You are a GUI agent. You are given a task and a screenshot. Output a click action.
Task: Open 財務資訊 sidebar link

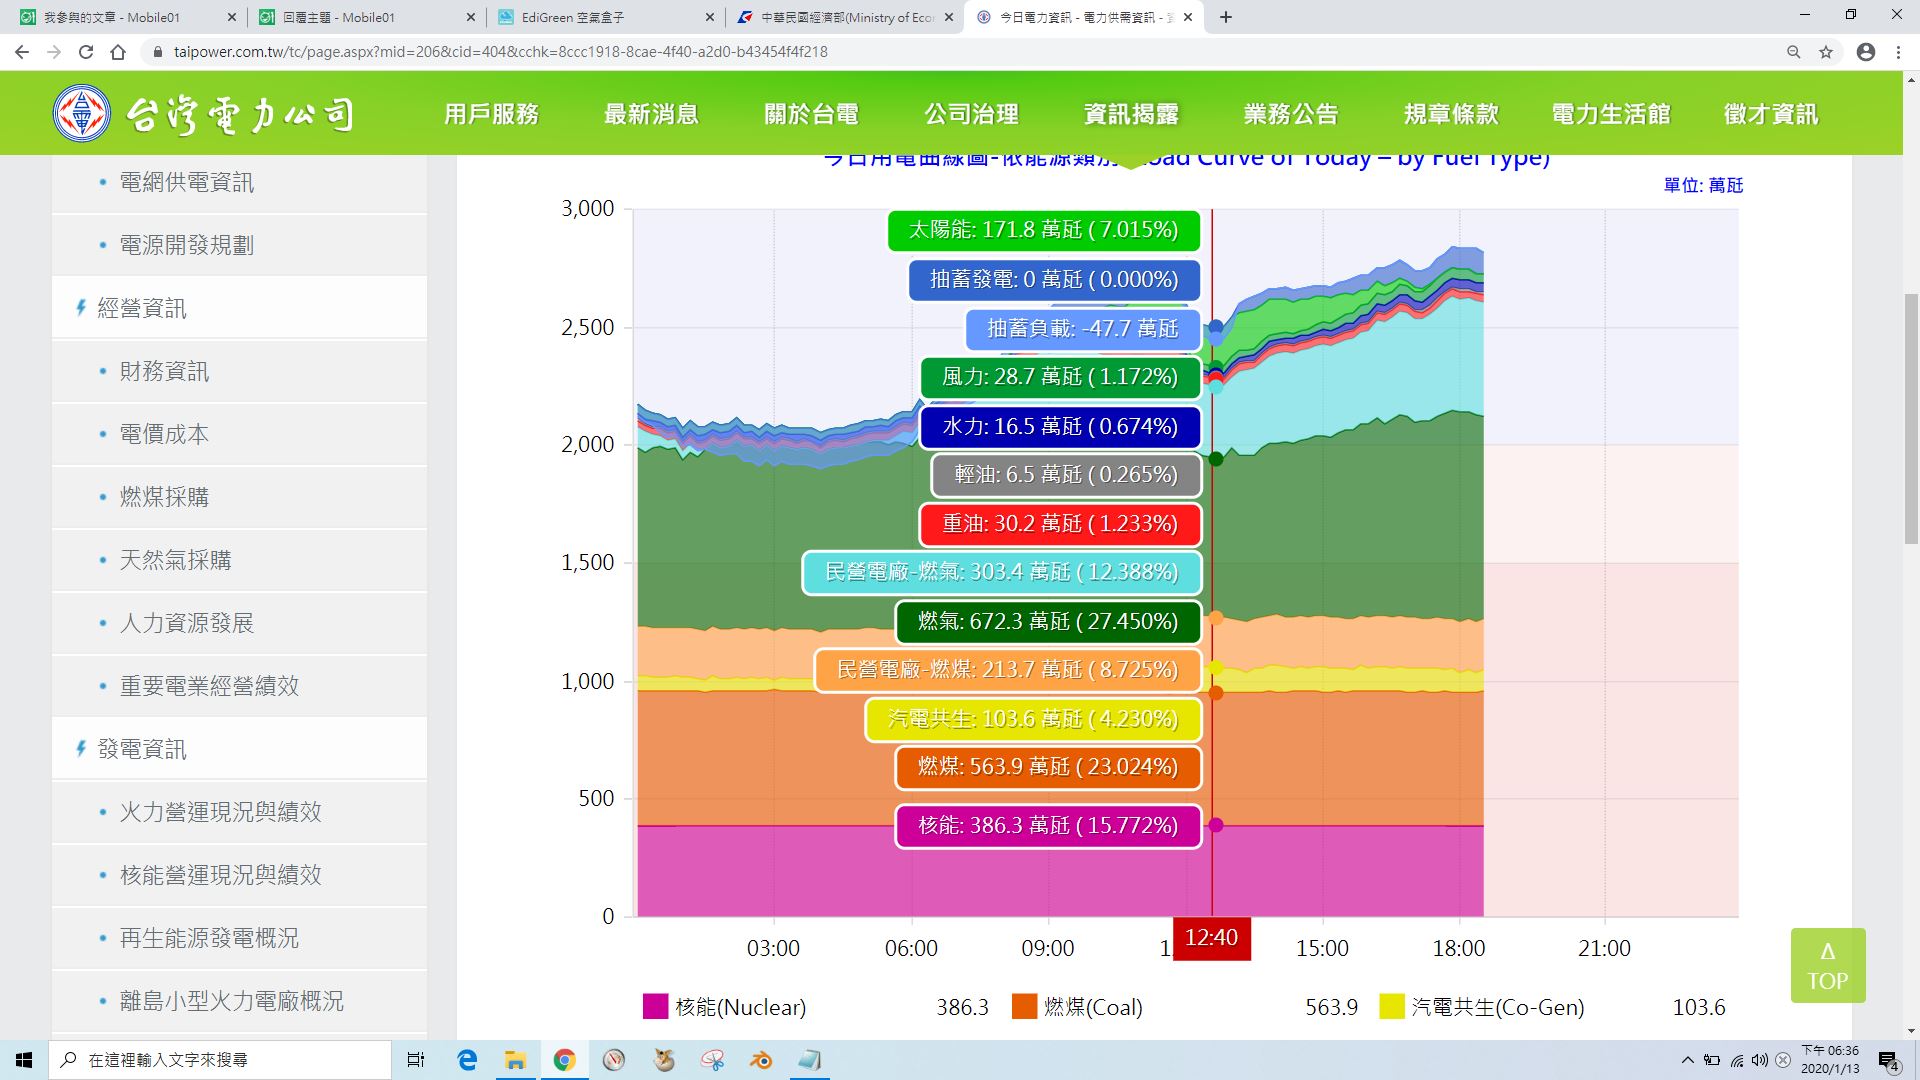pos(164,371)
